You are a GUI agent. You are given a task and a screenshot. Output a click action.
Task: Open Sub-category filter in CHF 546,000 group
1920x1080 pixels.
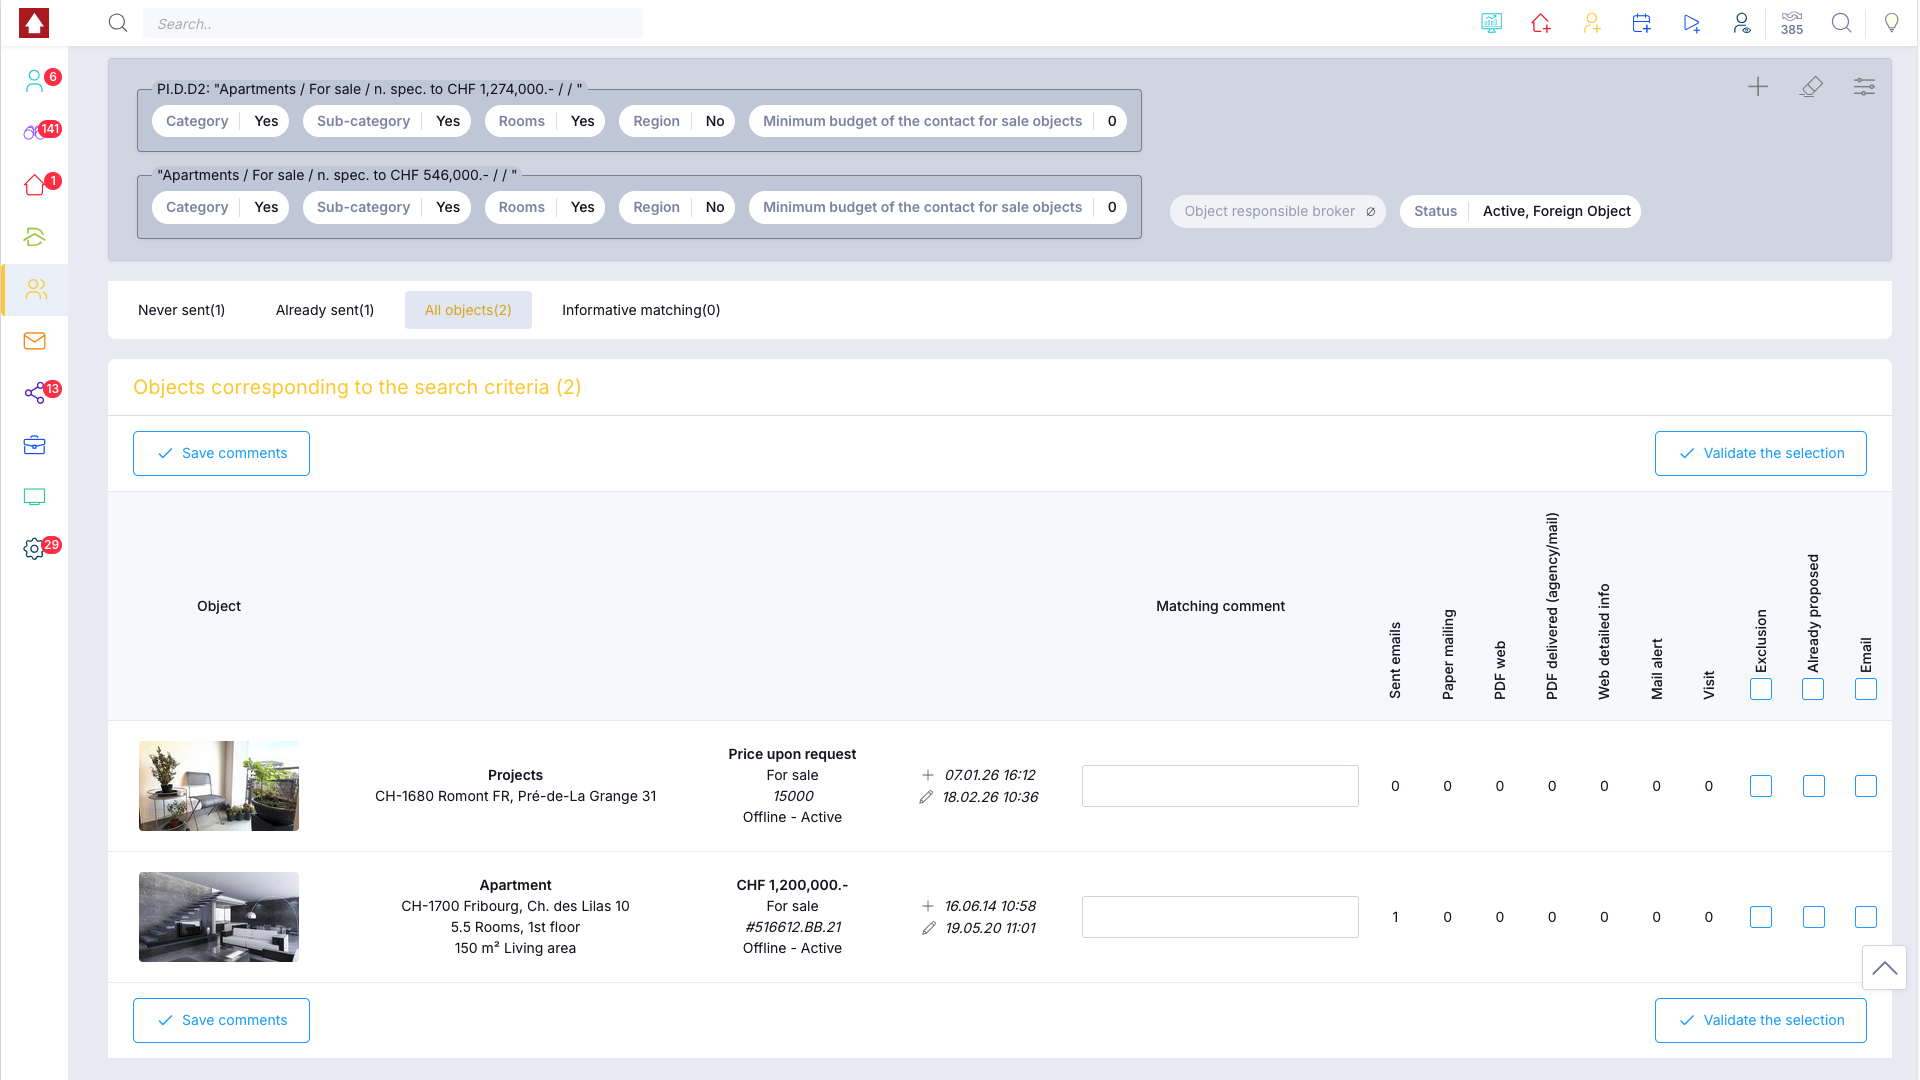(387, 207)
